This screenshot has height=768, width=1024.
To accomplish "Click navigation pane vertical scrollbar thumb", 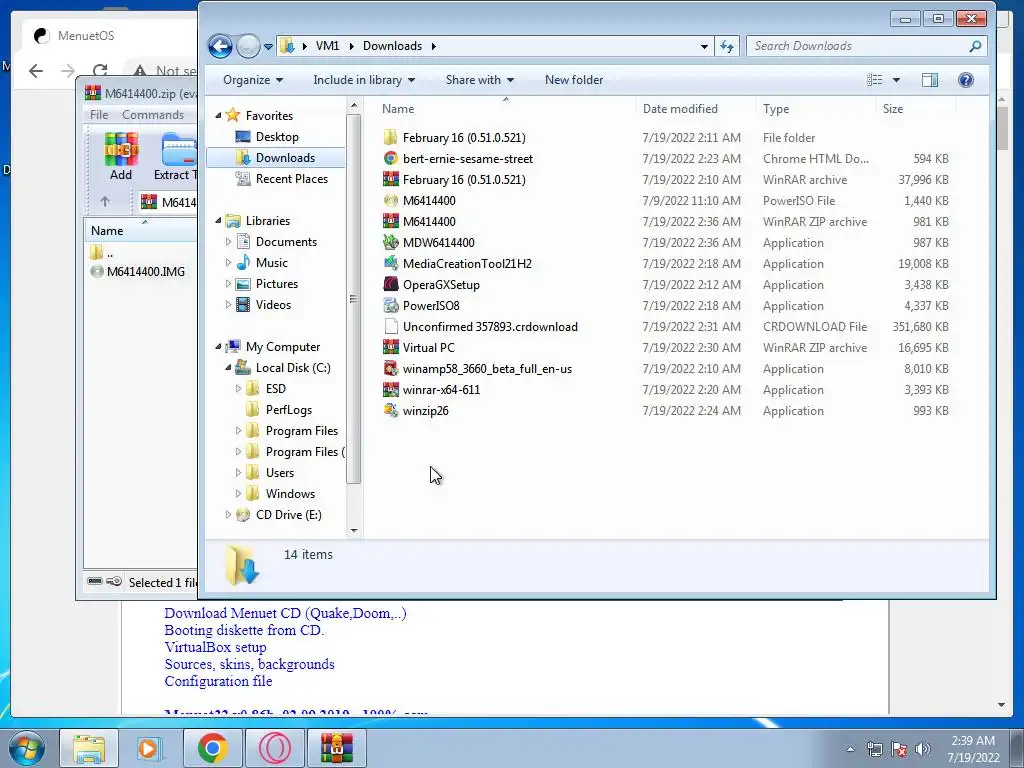I will point(353,299).
